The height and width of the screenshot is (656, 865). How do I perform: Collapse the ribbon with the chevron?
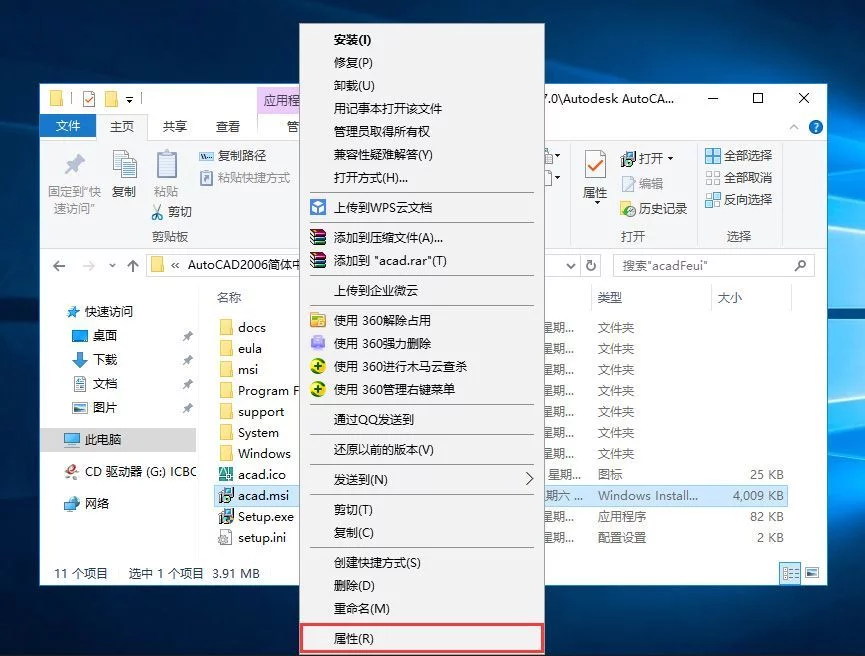pyautogui.click(x=794, y=127)
